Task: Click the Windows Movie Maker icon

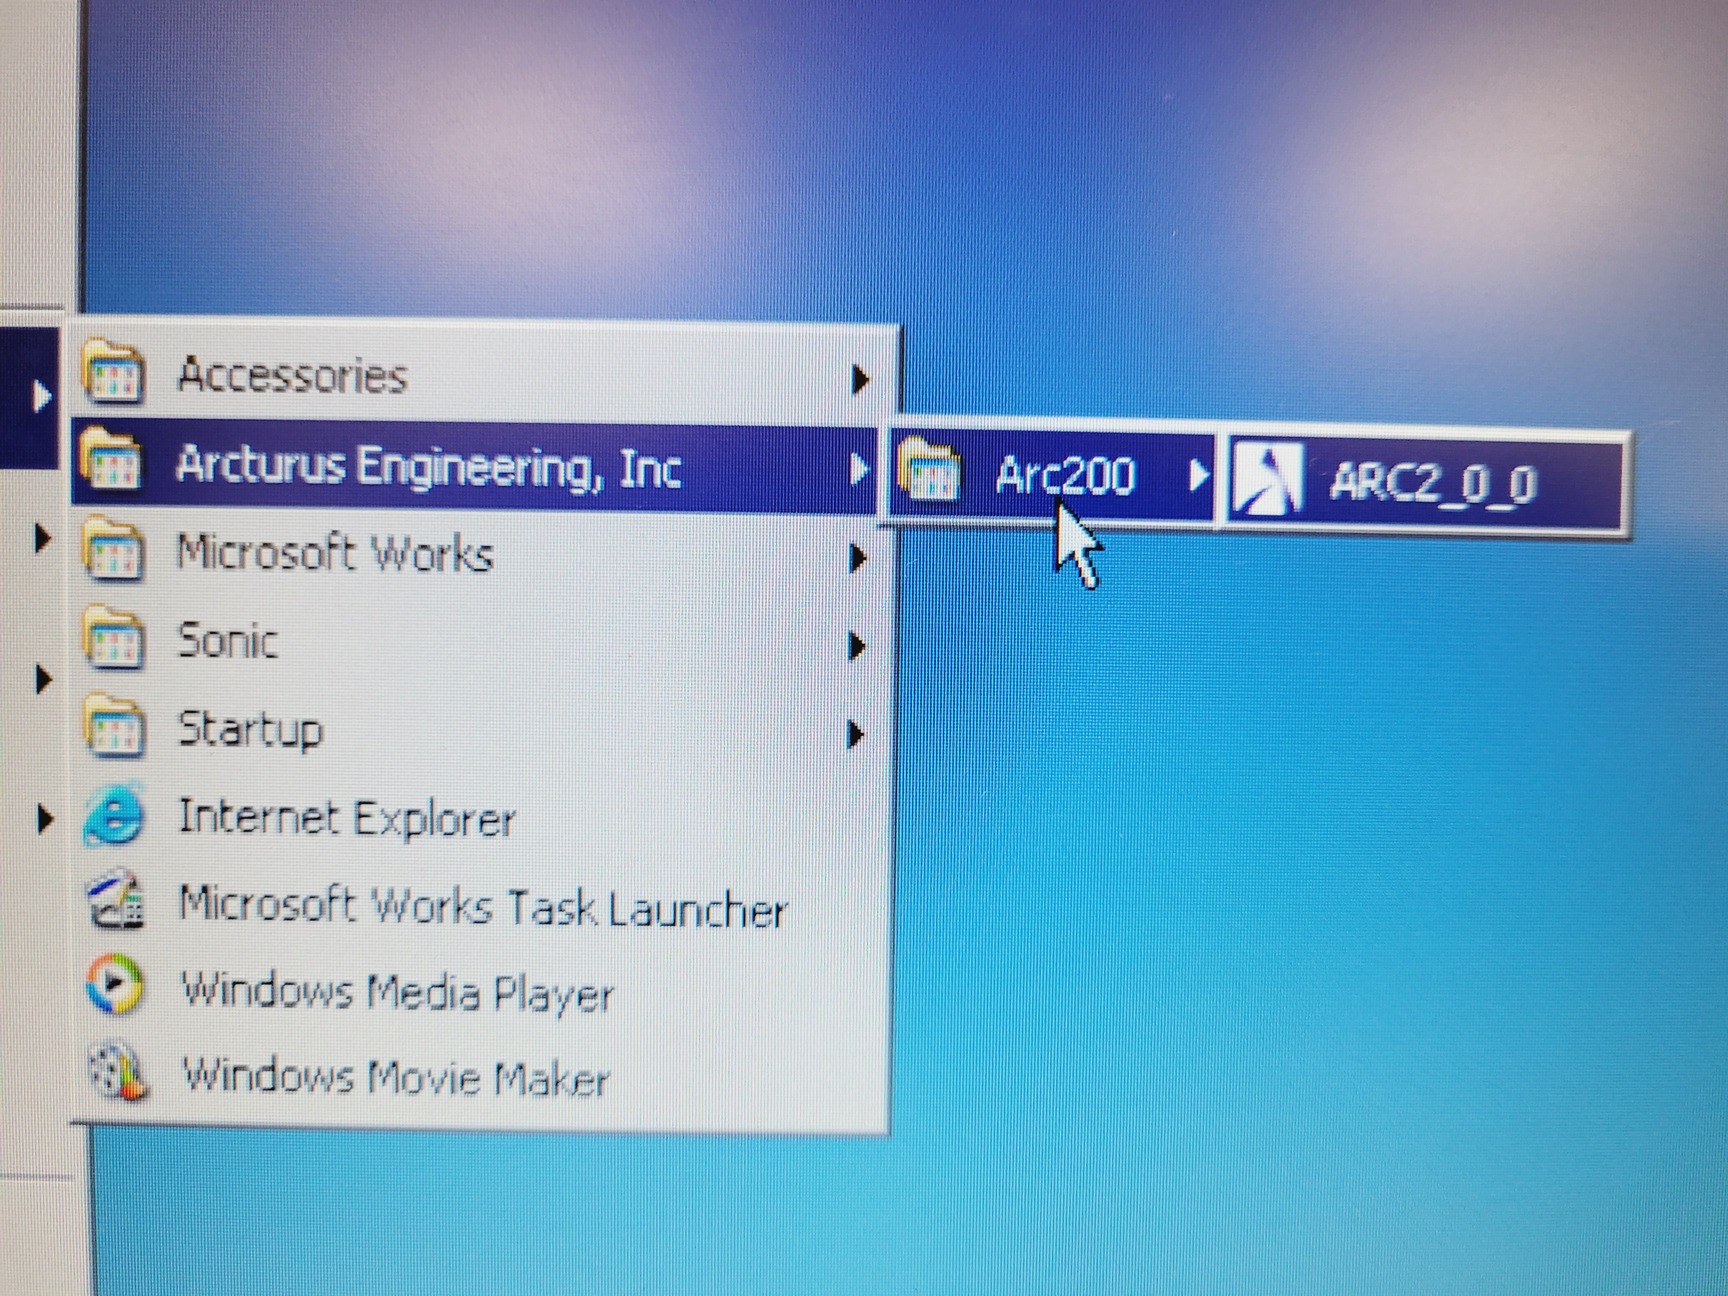Action: coord(116,1072)
